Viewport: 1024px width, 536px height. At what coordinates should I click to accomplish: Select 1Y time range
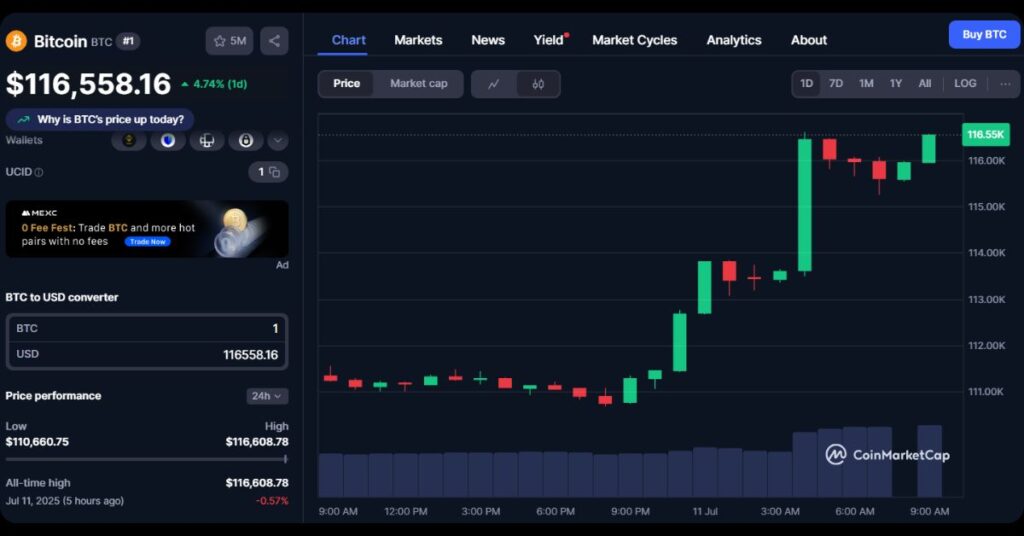[x=895, y=84]
